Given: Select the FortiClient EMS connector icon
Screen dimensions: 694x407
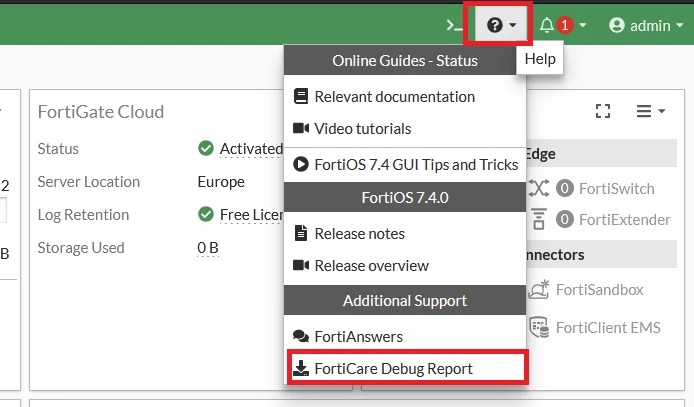Looking at the screenshot, I should tap(539, 327).
